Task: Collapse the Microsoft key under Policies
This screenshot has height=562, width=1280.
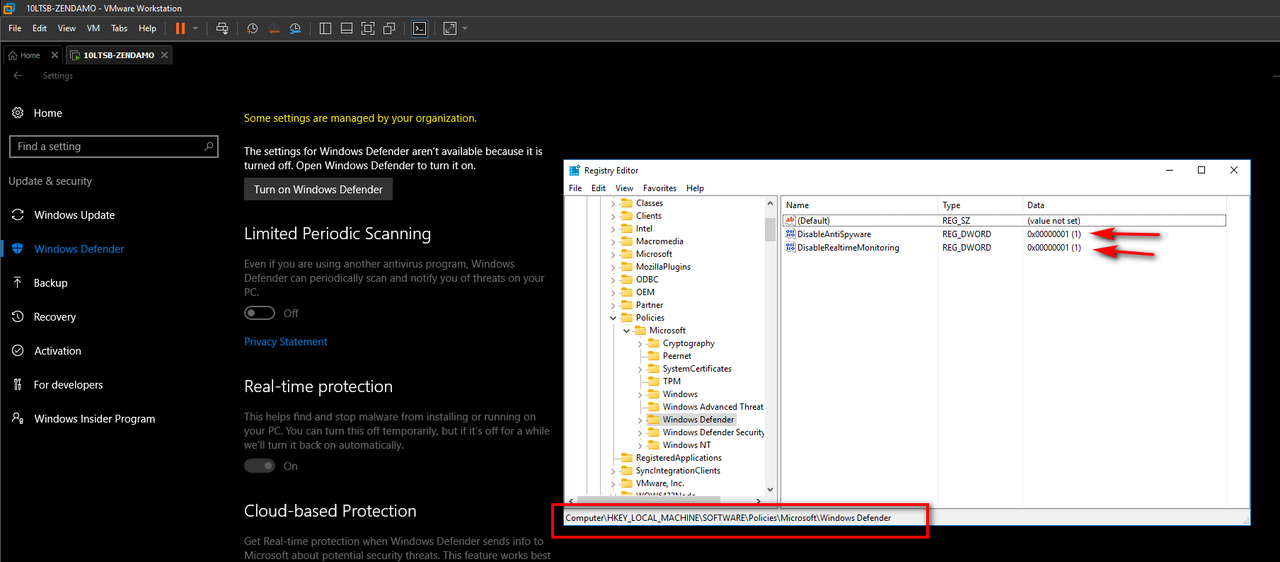Action: [x=627, y=331]
